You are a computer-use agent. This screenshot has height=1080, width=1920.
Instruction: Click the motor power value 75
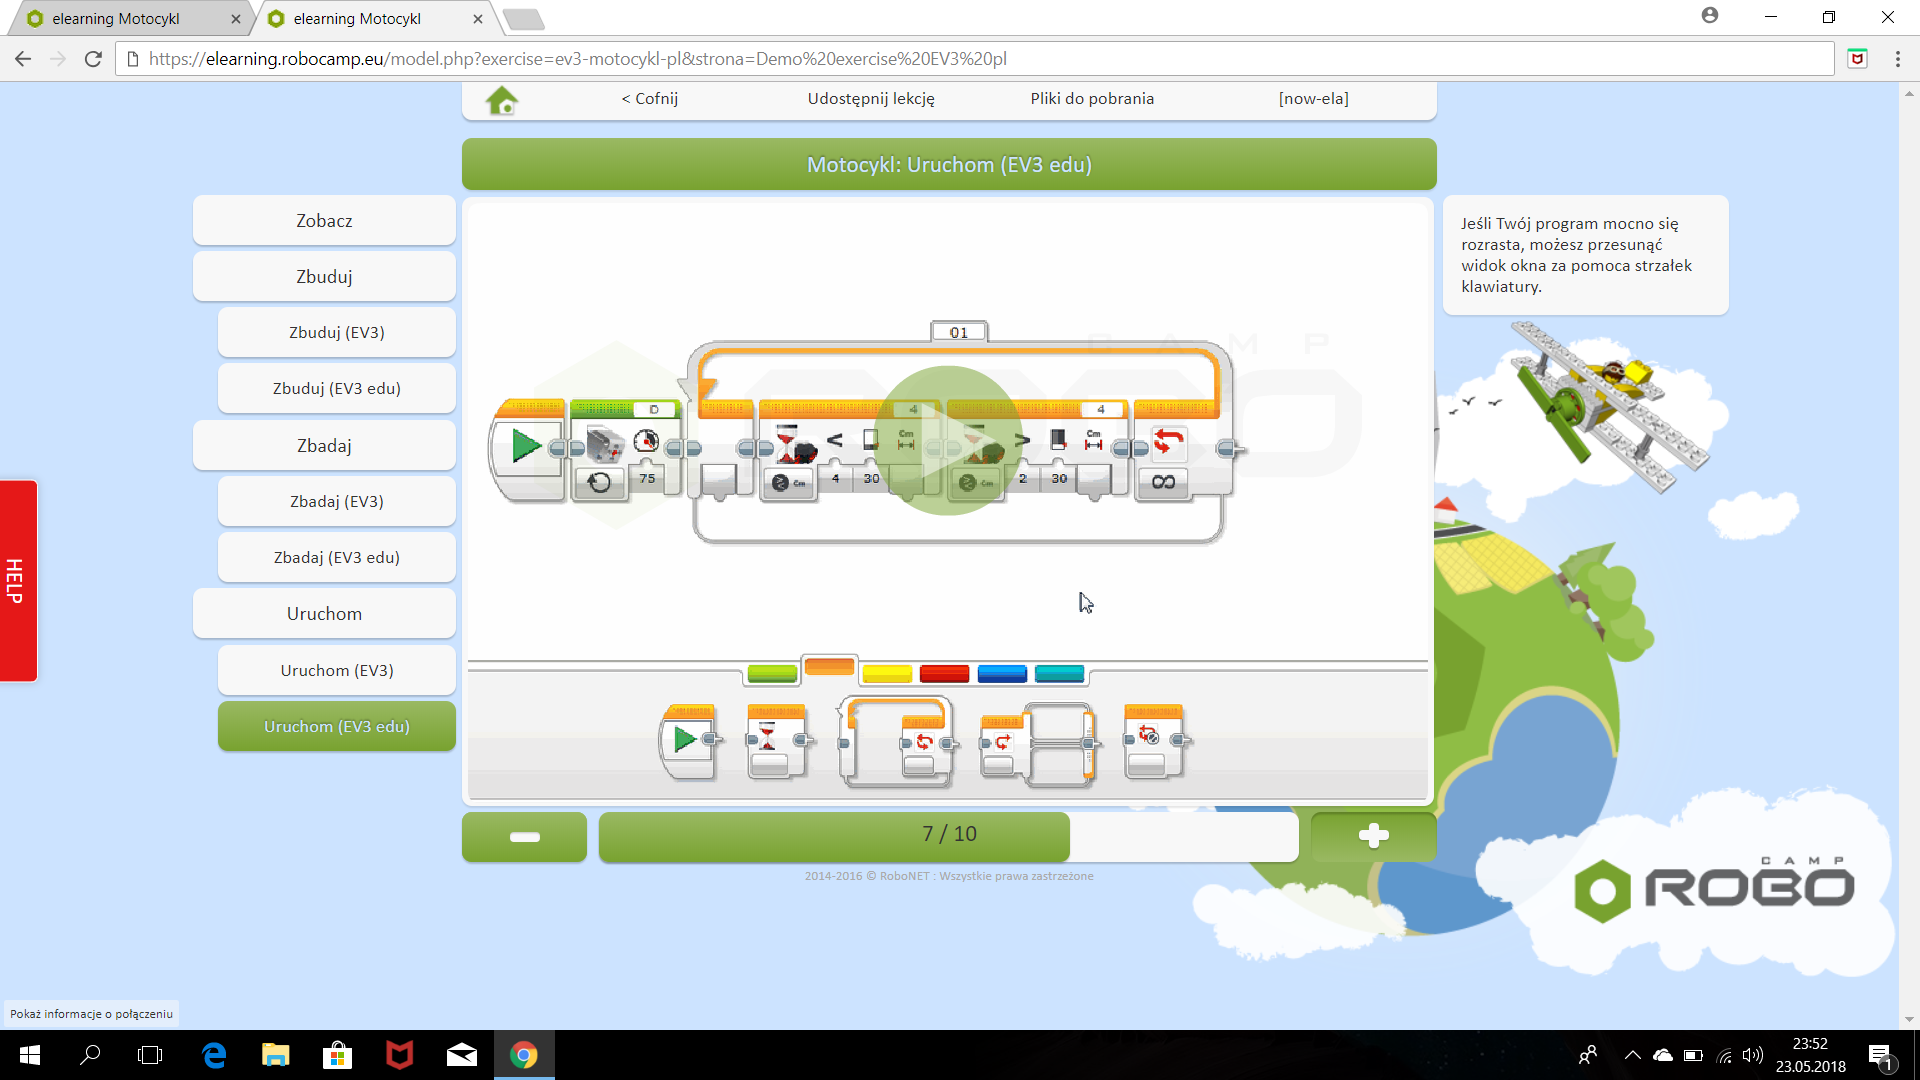tap(647, 478)
